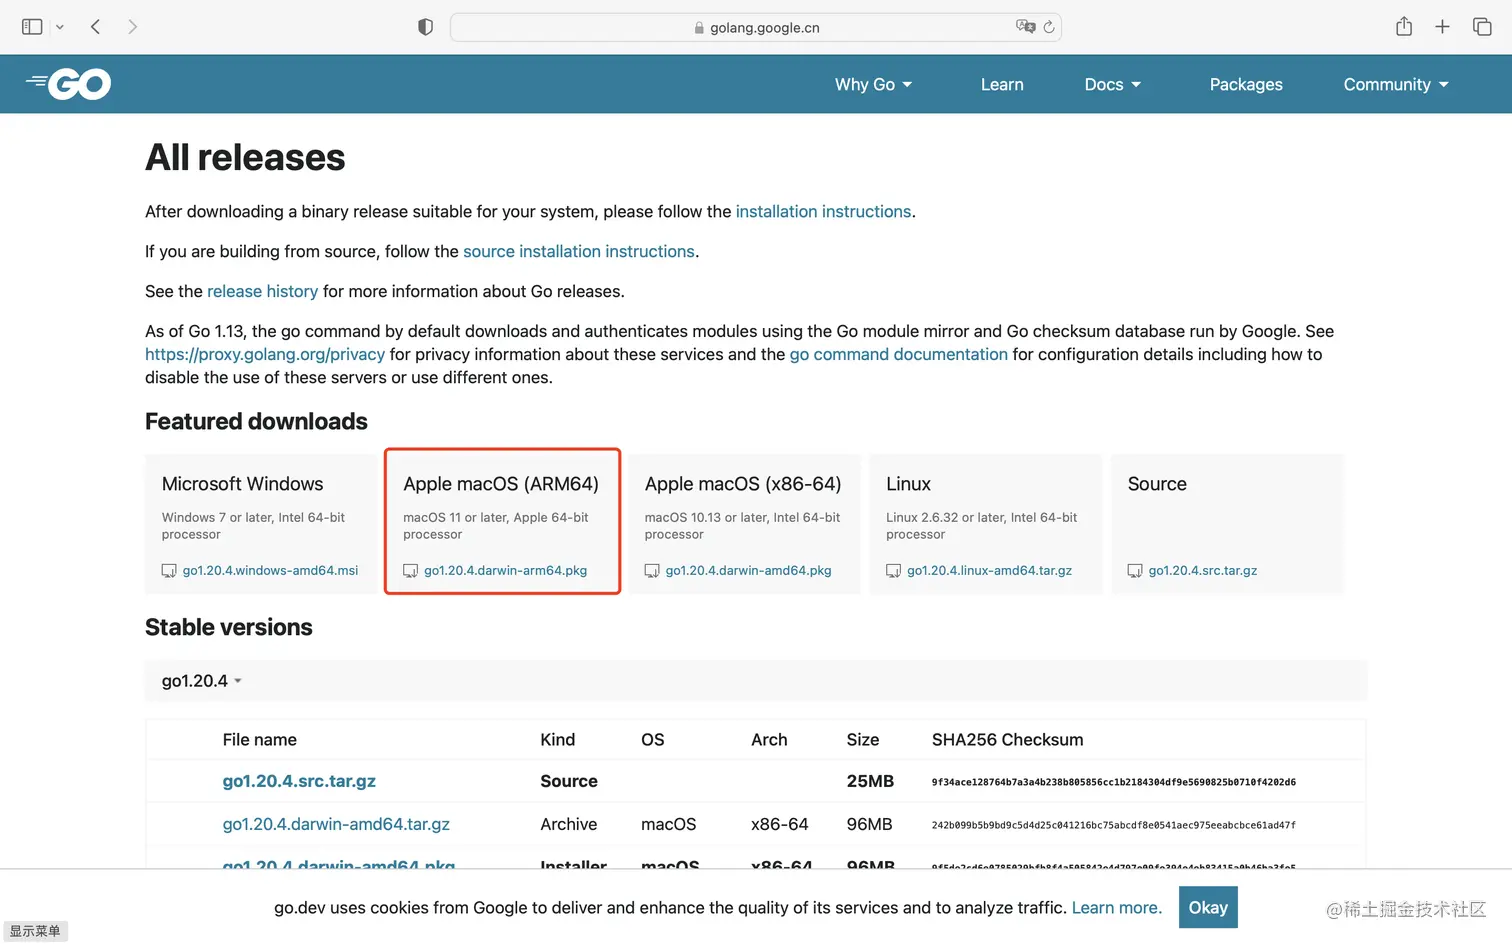Open proxy.golang.org/privacy link
Viewport: 1512px width, 945px height.
click(x=265, y=355)
